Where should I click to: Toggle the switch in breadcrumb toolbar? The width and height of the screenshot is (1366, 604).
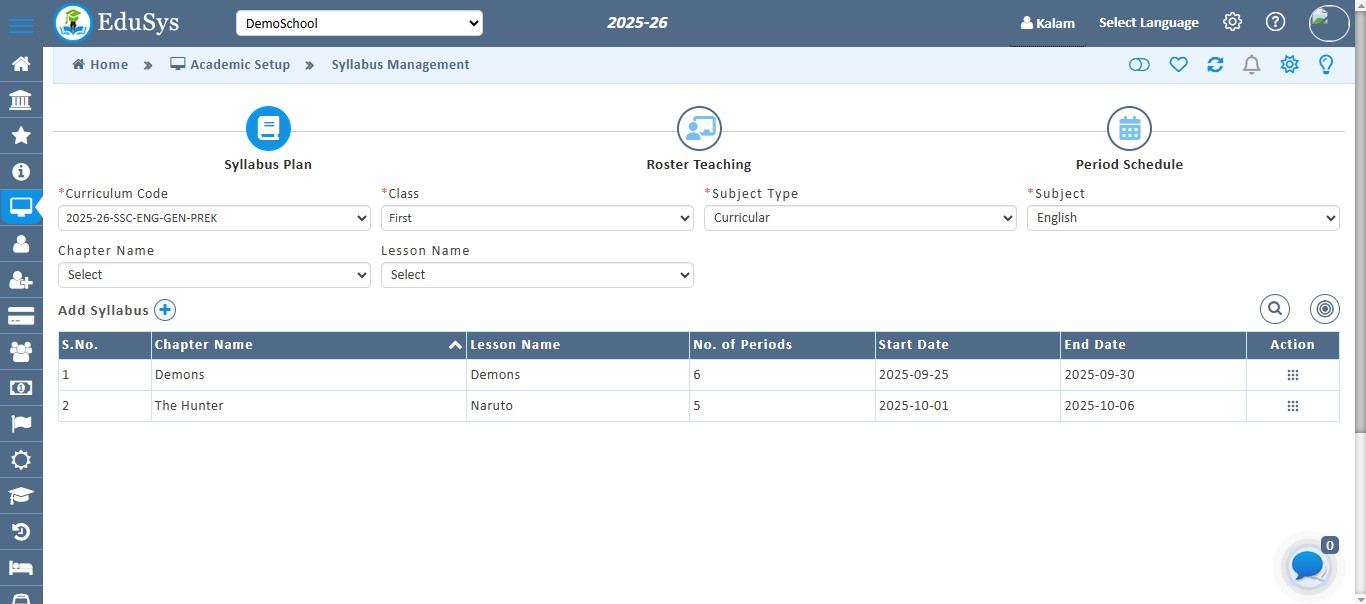click(x=1139, y=65)
